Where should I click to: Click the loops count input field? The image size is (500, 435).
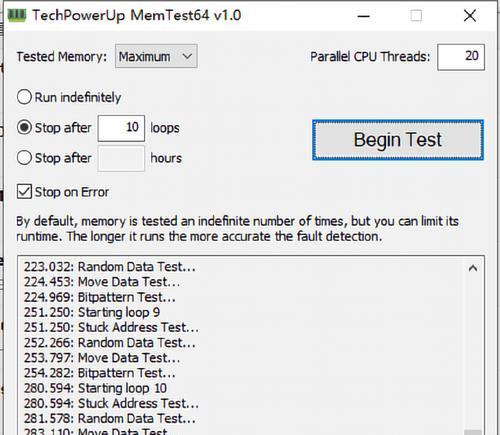121,128
